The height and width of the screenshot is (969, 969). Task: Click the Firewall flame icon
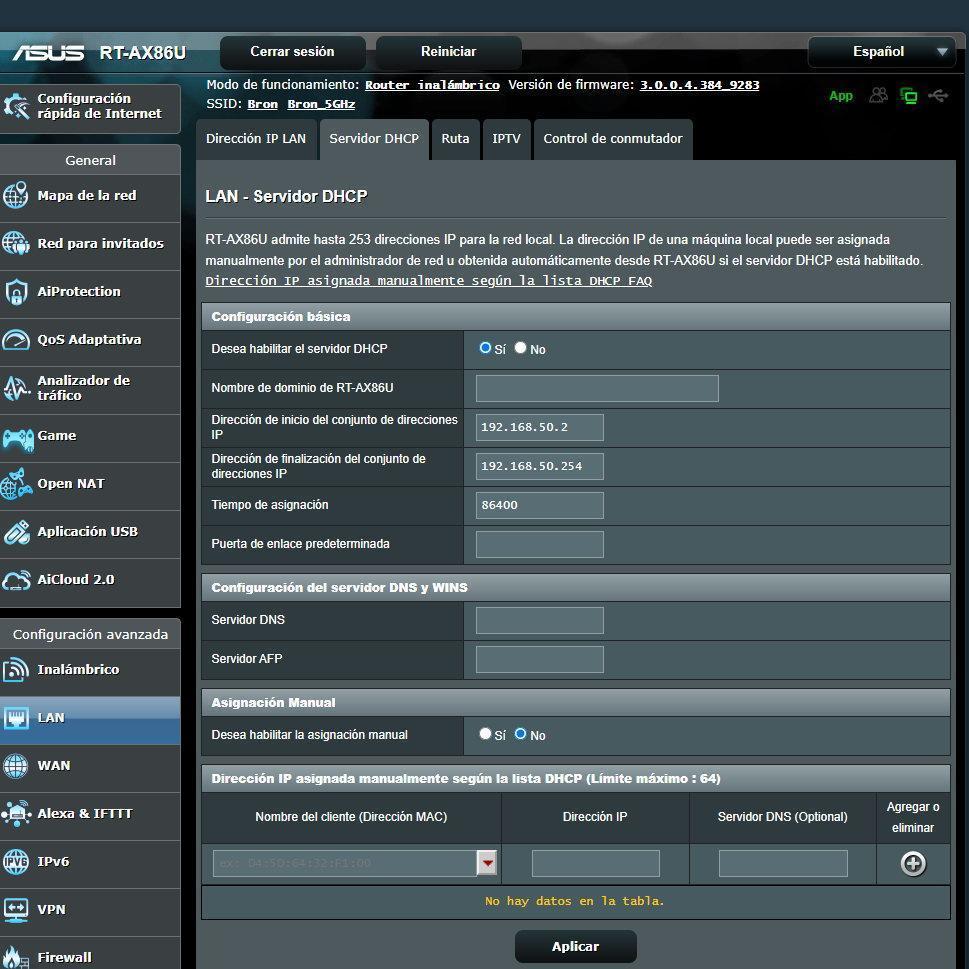(15, 957)
